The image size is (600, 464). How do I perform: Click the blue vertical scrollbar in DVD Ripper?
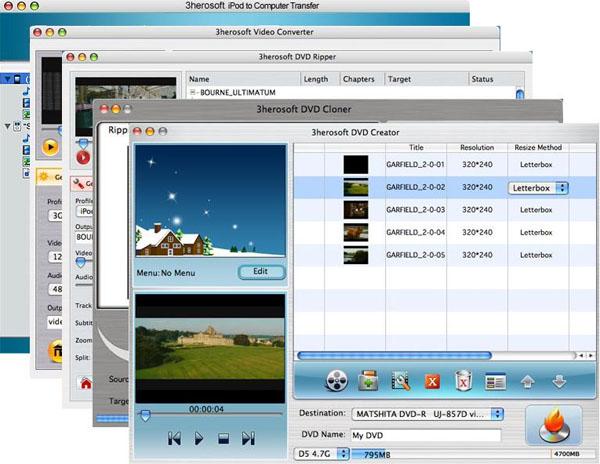point(520,94)
